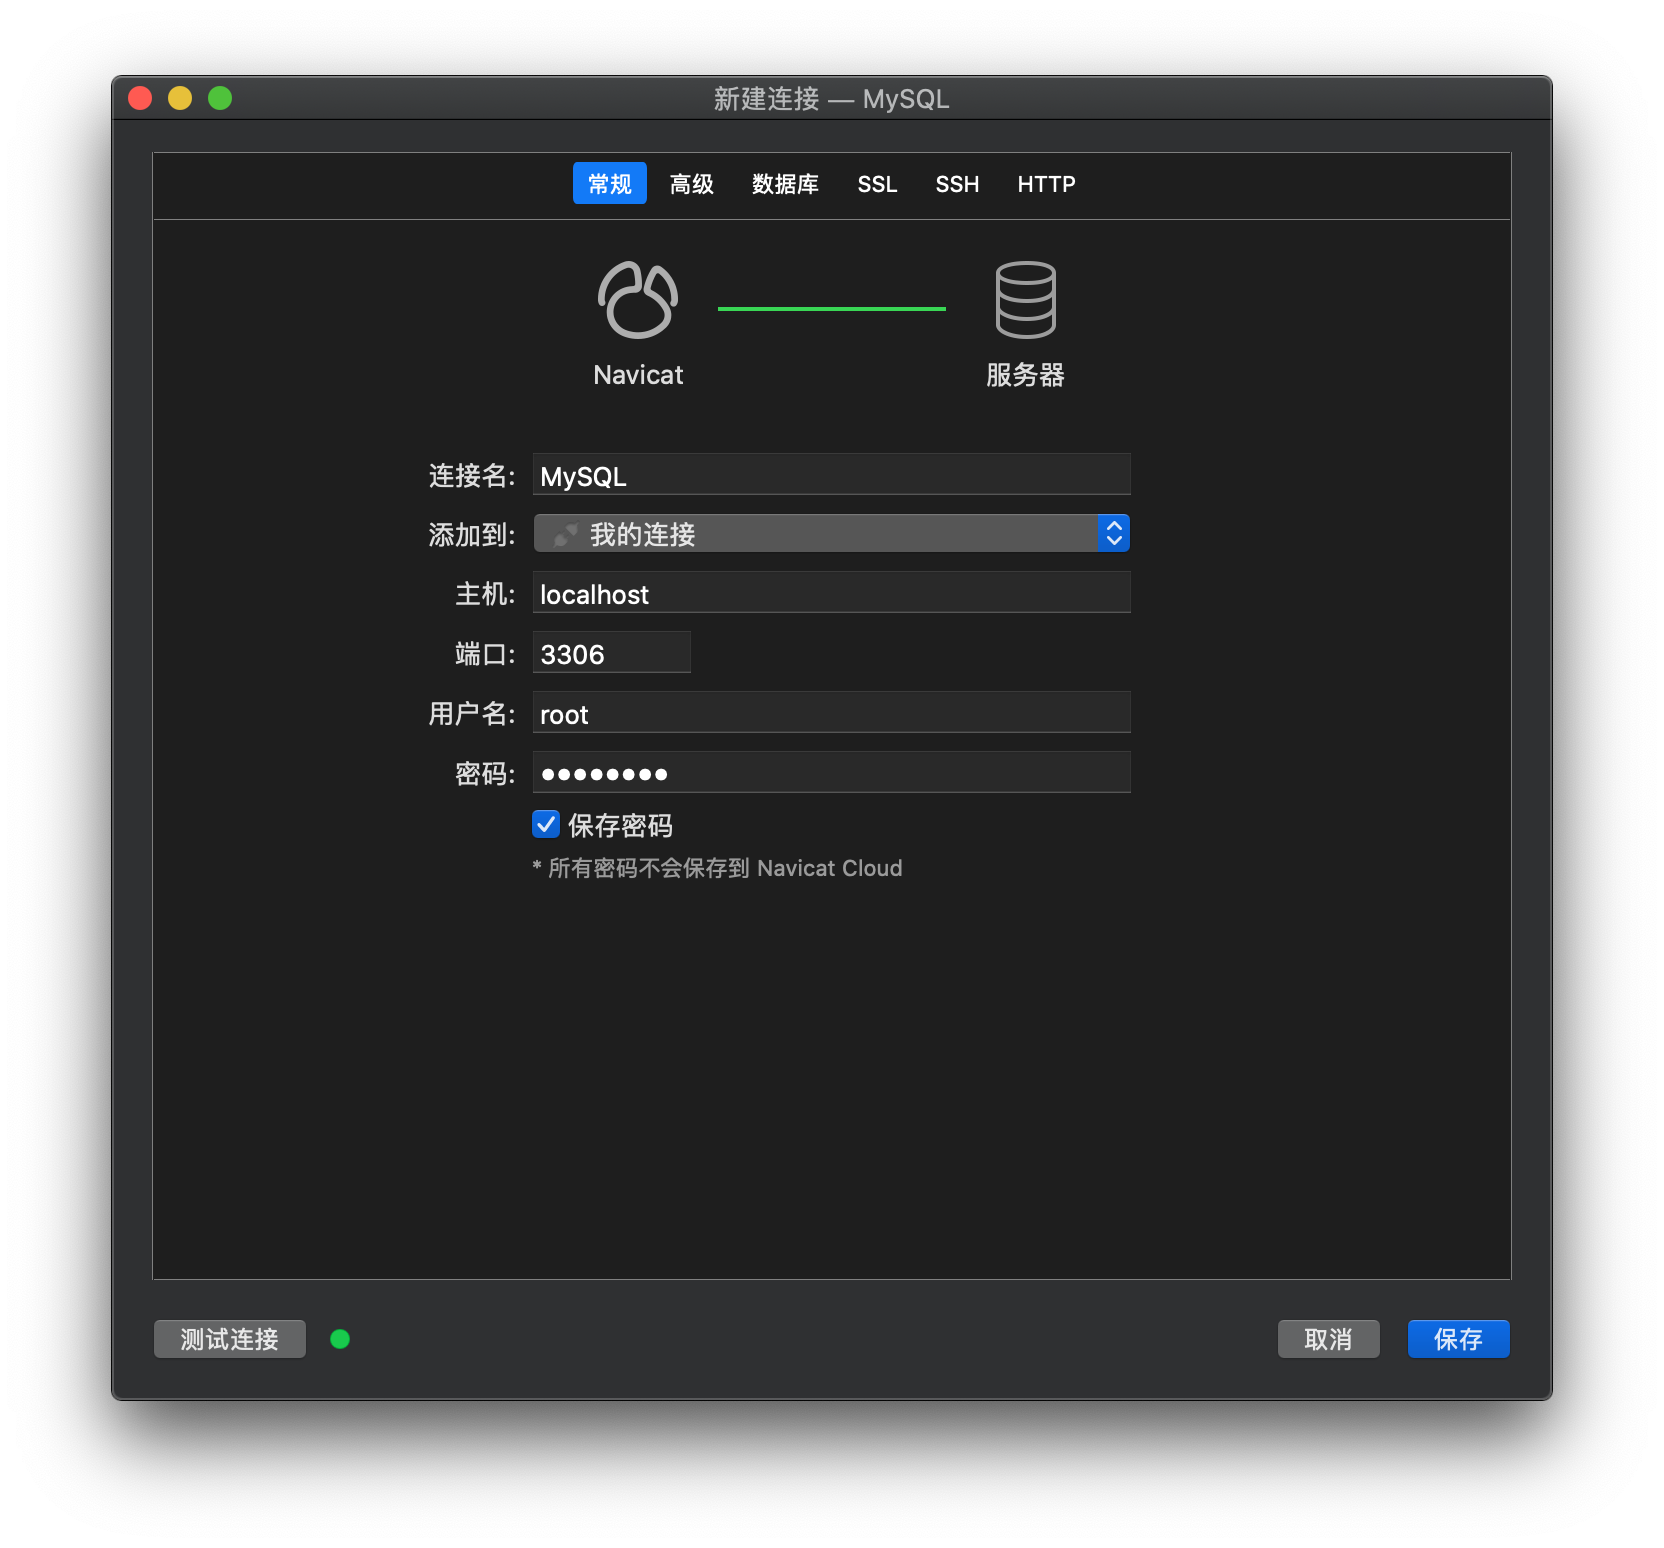The height and width of the screenshot is (1548, 1664).
Task: Click the green connection status indicator
Action: pyautogui.click(x=340, y=1339)
